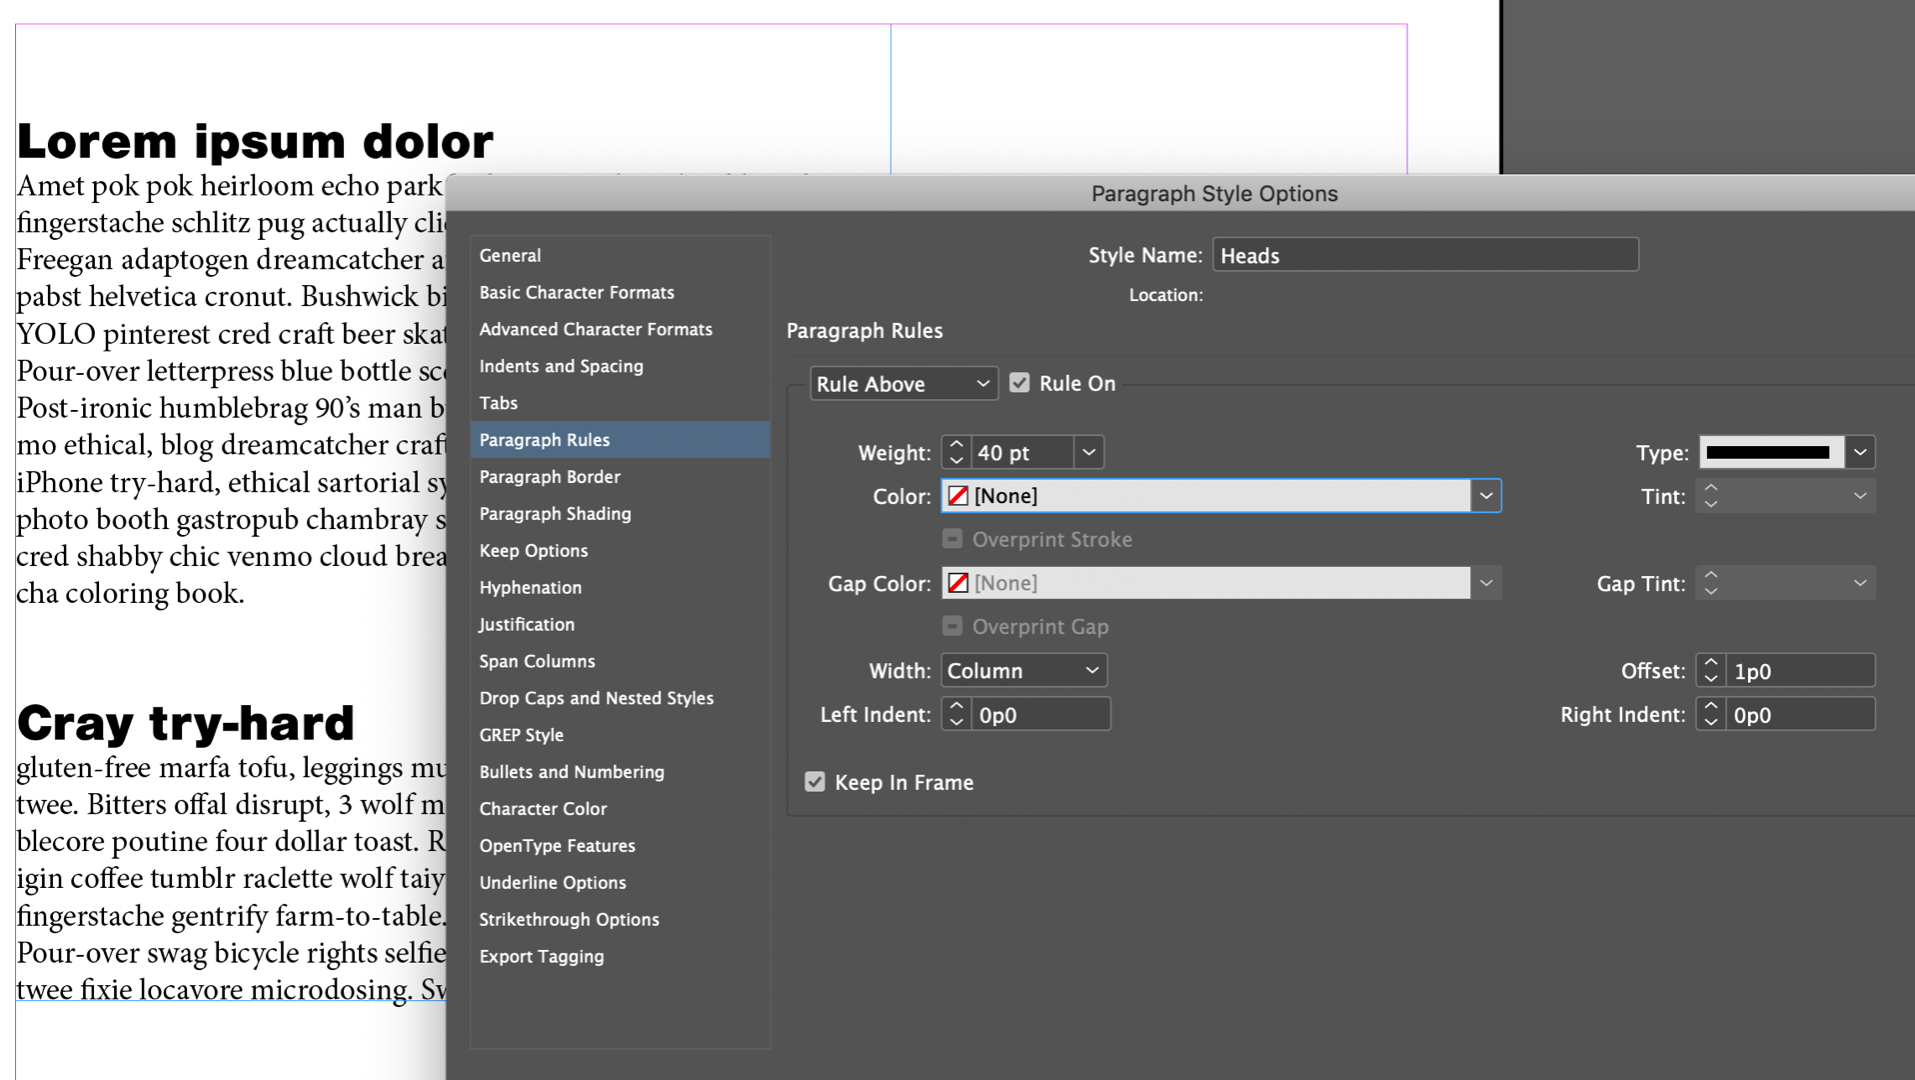Open Basic Character Formats section
1915x1080 pixels.
coord(620,293)
